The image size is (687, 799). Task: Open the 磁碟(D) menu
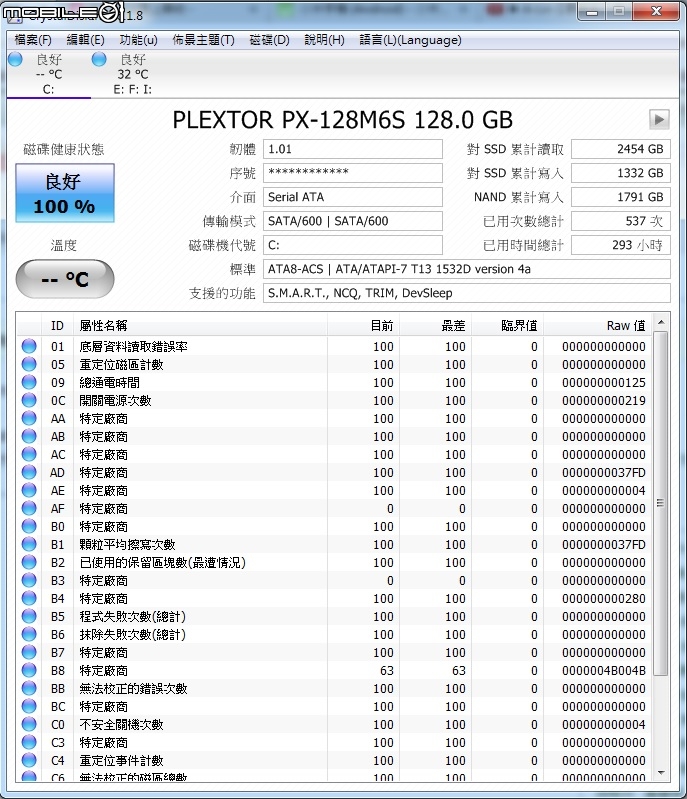coord(269,40)
